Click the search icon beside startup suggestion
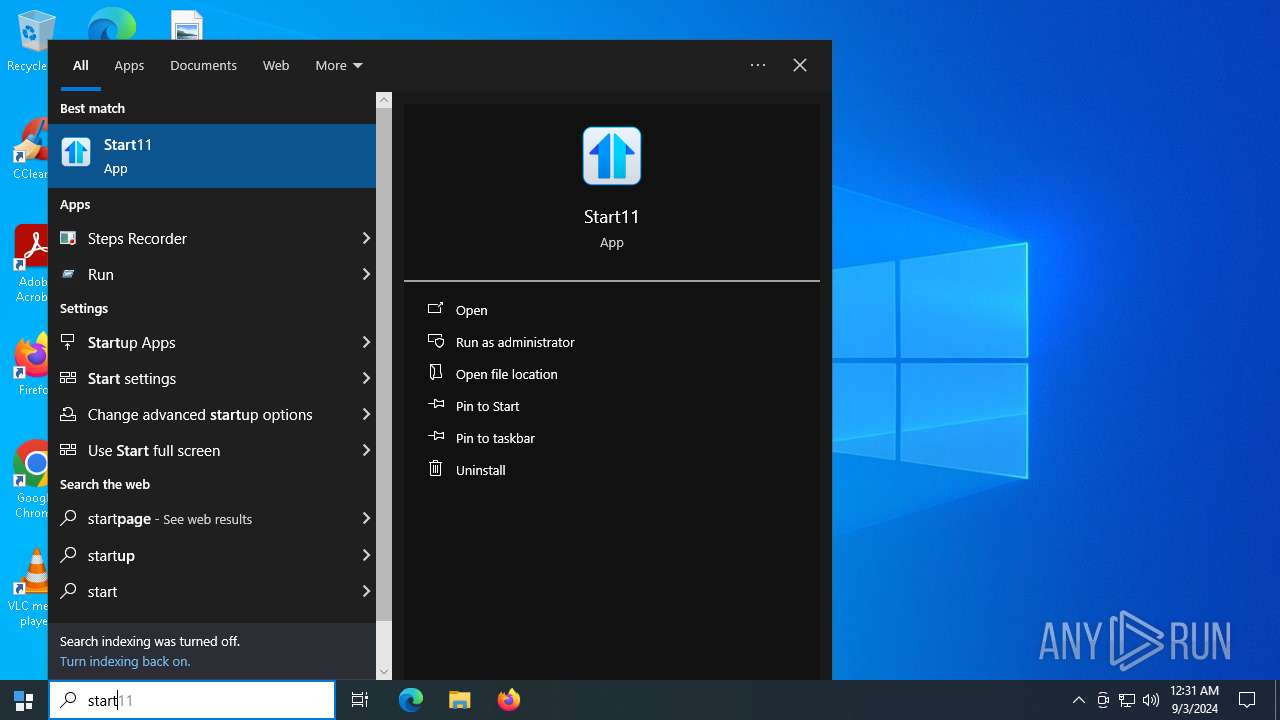Screen dimensions: 1280x720 [68, 555]
